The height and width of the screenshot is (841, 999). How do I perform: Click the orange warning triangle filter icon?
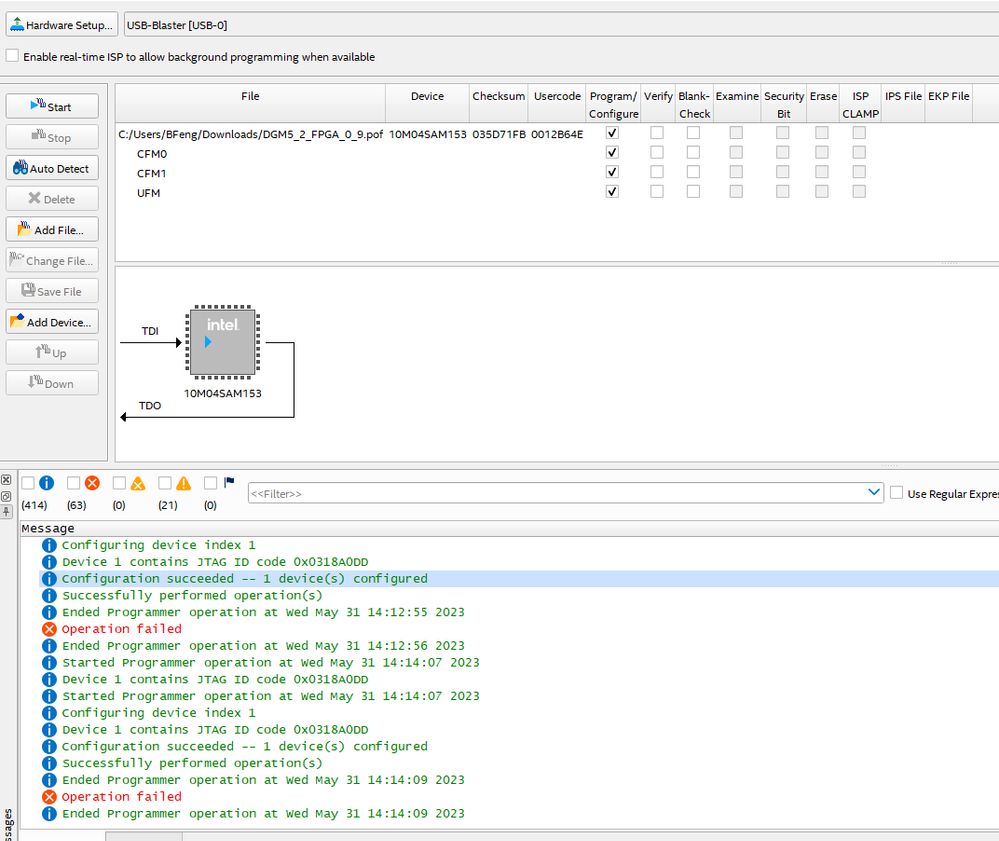coord(183,483)
